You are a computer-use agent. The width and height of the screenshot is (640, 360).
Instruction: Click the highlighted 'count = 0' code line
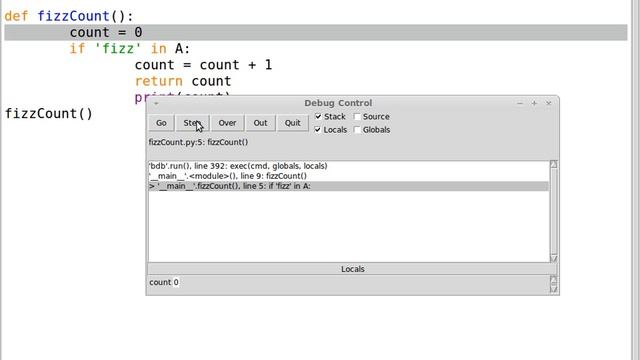[x=316, y=32]
